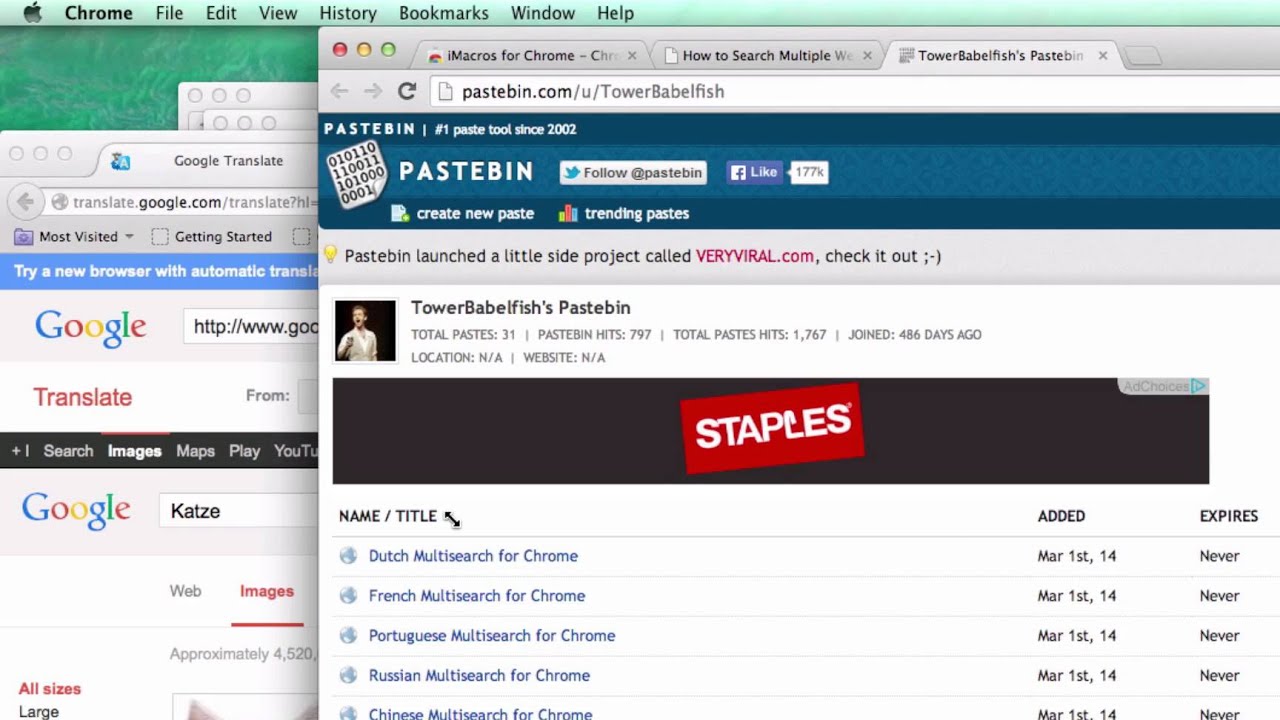Open the VERYVIRAL.com link
This screenshot has width=1280, height=720.
pos(755,256)
